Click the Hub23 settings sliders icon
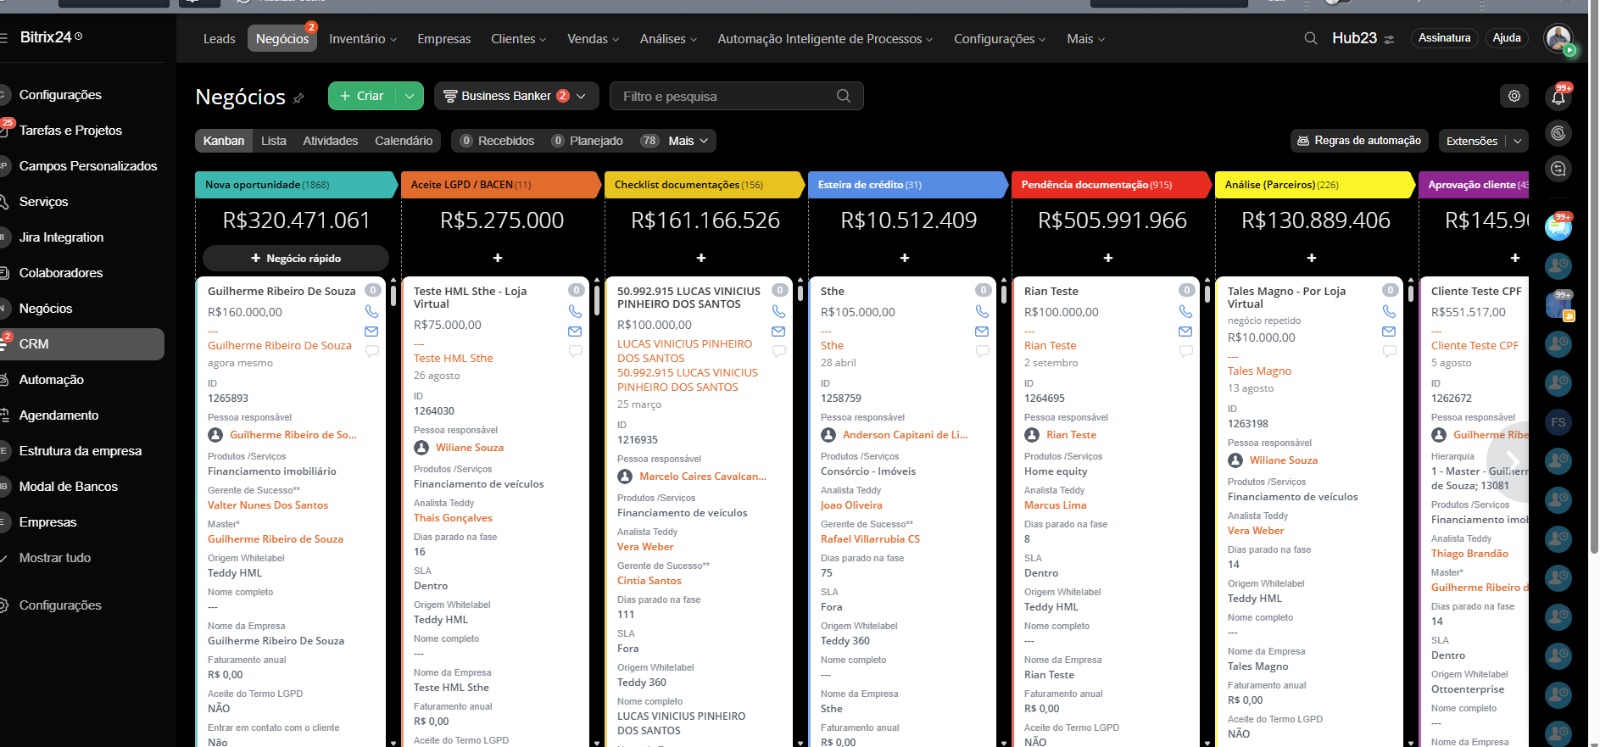This screenshot has width=1600, height=747. (1389, 39)
